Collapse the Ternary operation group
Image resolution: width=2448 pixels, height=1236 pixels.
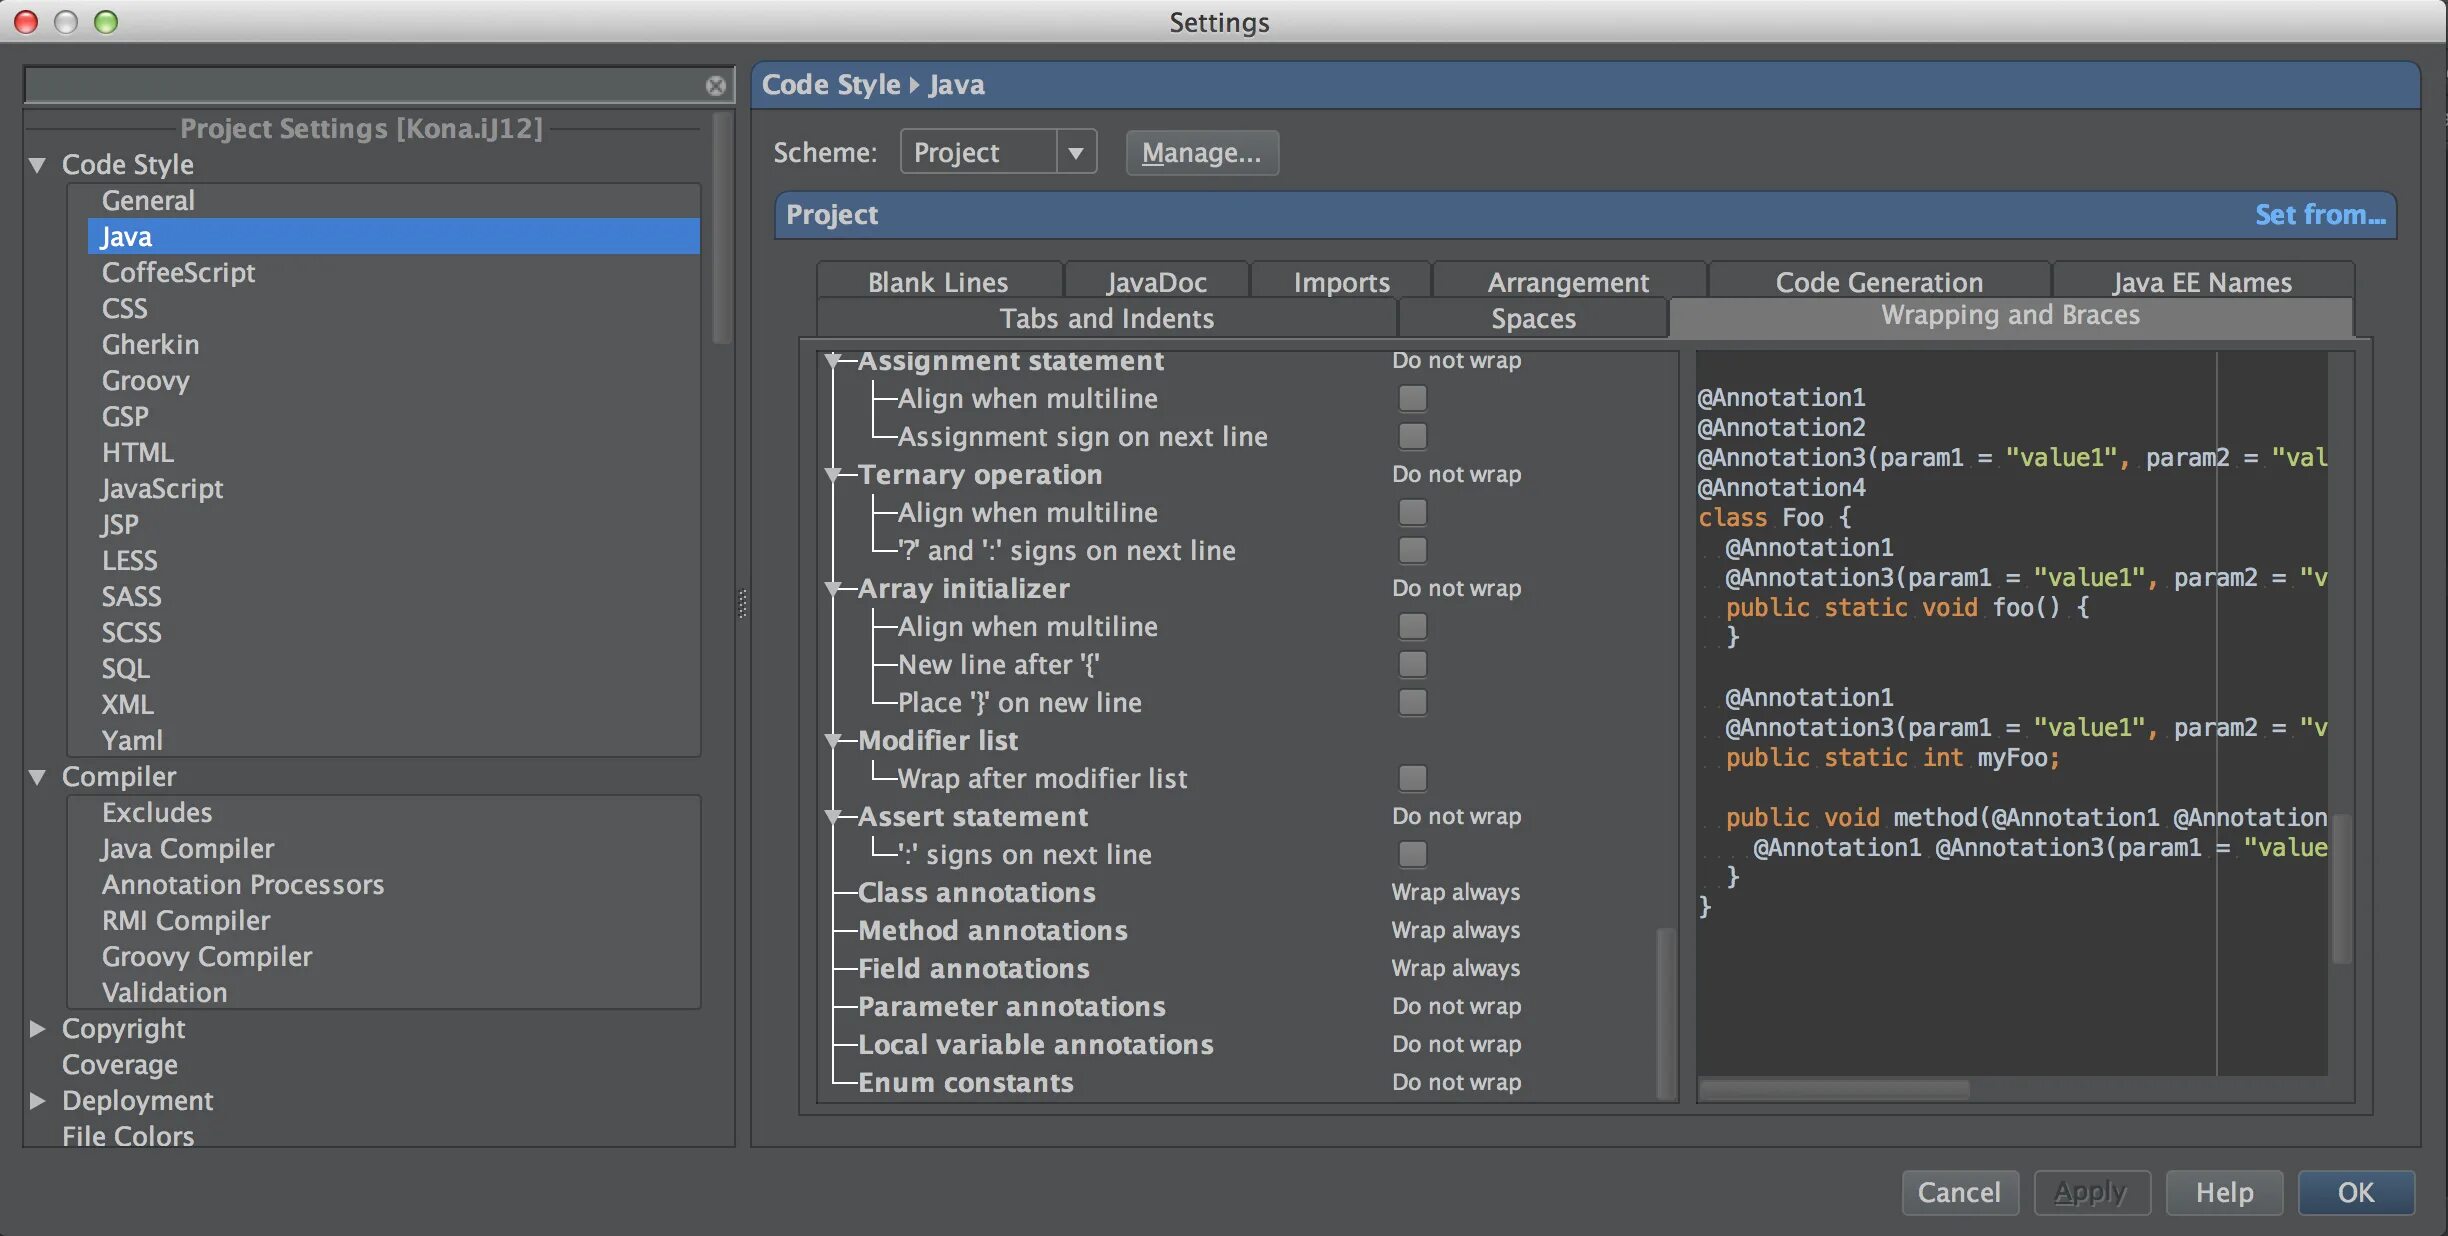[x=832, y=475]
